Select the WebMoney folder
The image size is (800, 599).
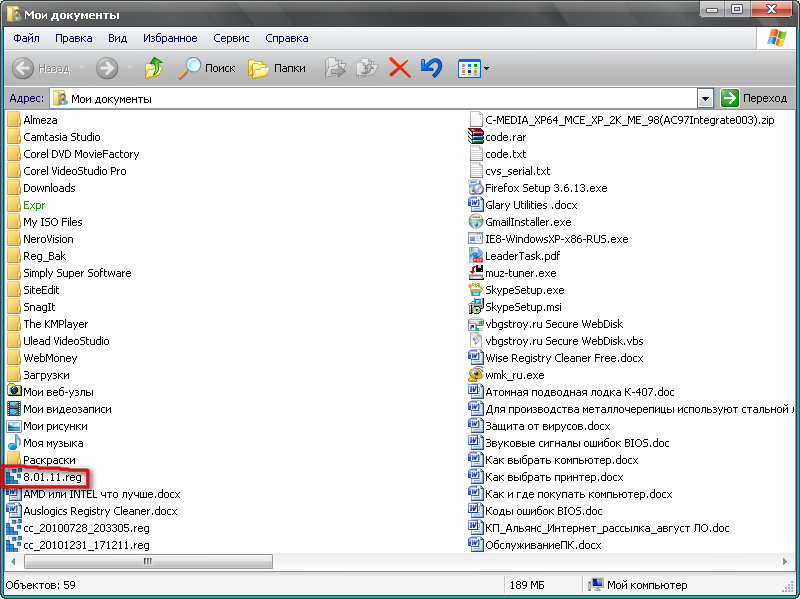pyautogui.click(x=42, y=358)
